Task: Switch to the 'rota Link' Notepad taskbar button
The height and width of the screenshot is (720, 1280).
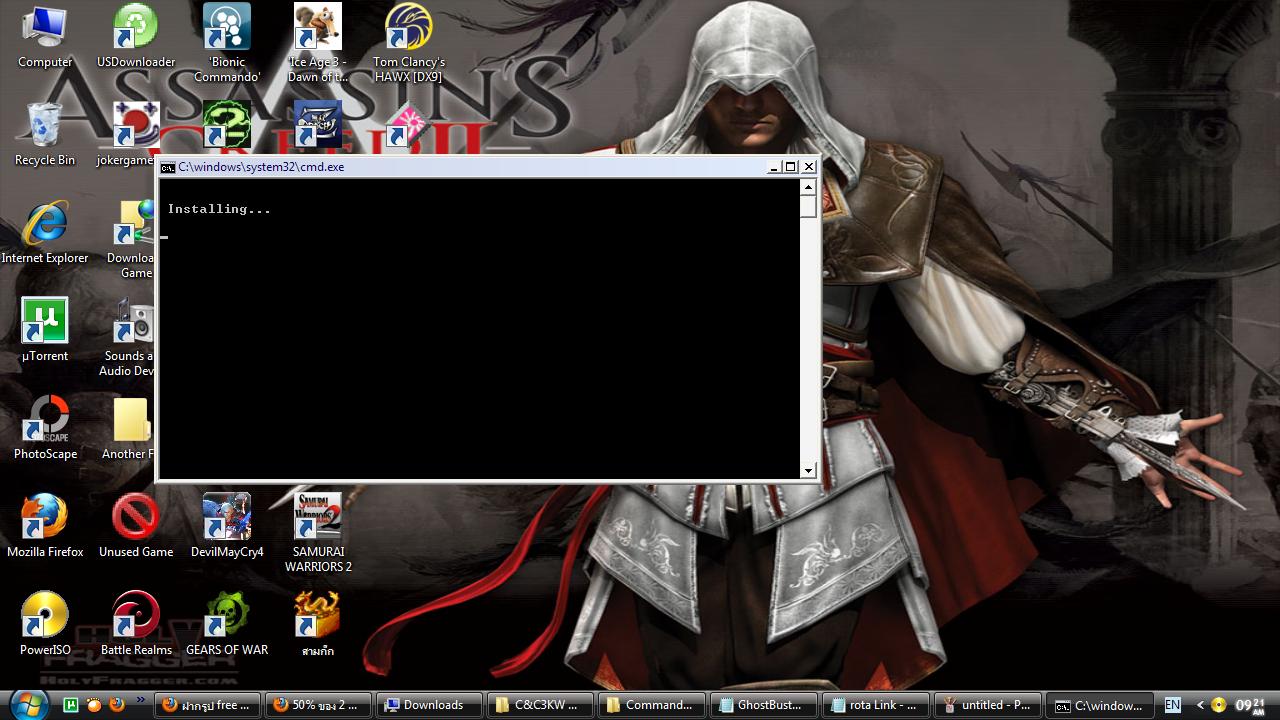Action: pos(874,705)
